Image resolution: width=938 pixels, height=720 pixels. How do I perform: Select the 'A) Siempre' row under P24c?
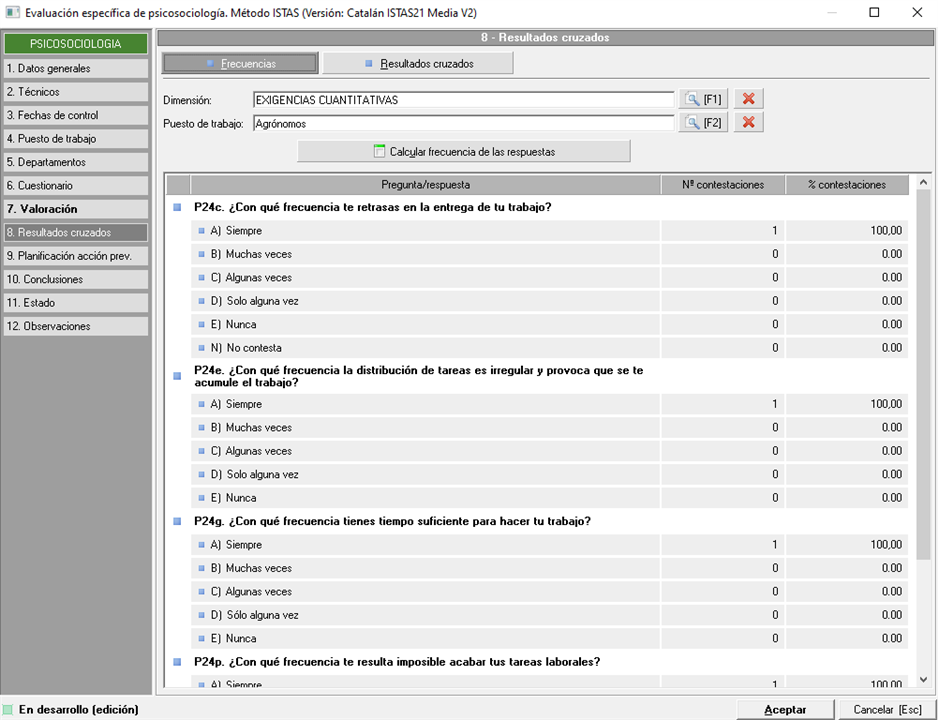tap(425, 231)
